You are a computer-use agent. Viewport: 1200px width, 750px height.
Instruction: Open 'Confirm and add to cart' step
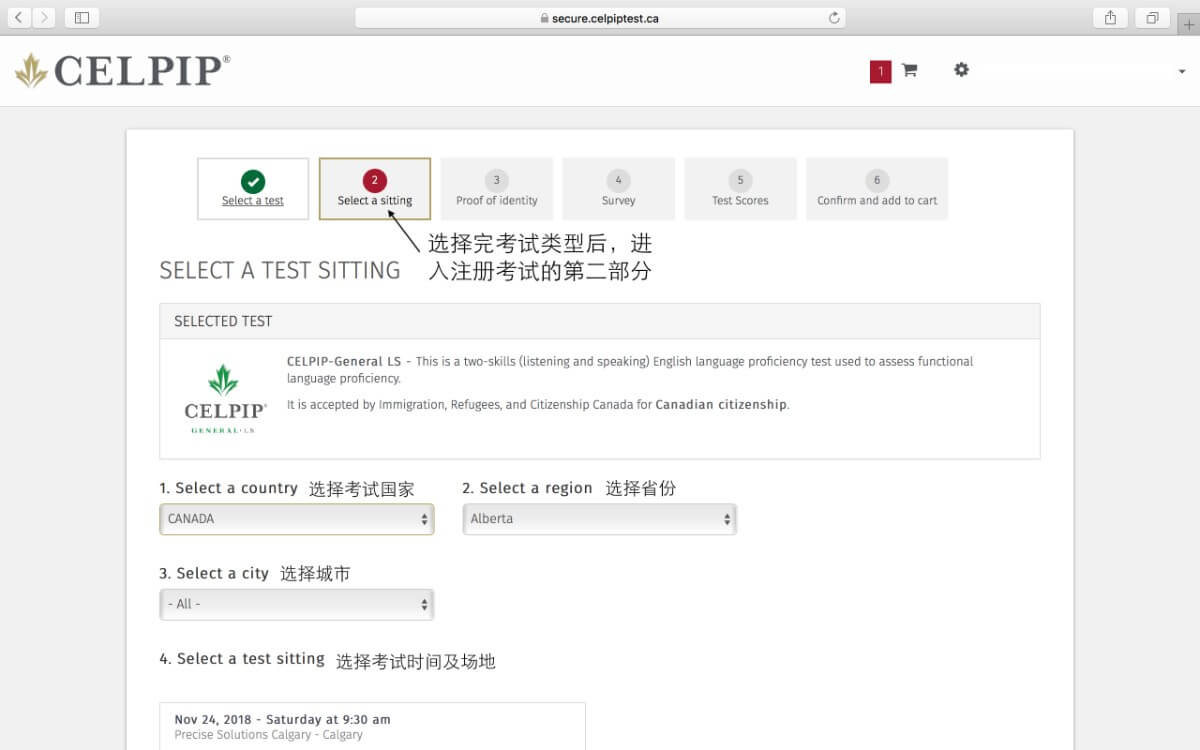click(877, 188)
